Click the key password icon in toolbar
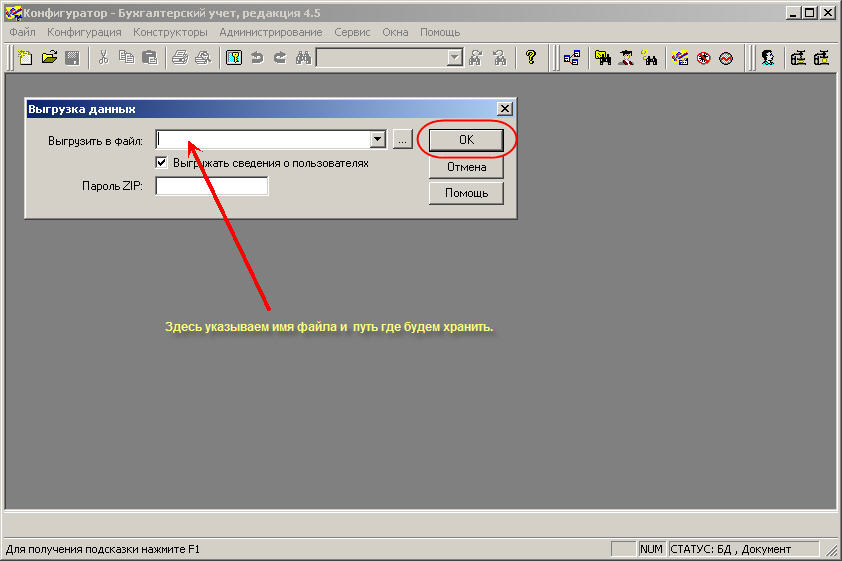Screen dimensions: 842x561 click(x=234, y=57)
